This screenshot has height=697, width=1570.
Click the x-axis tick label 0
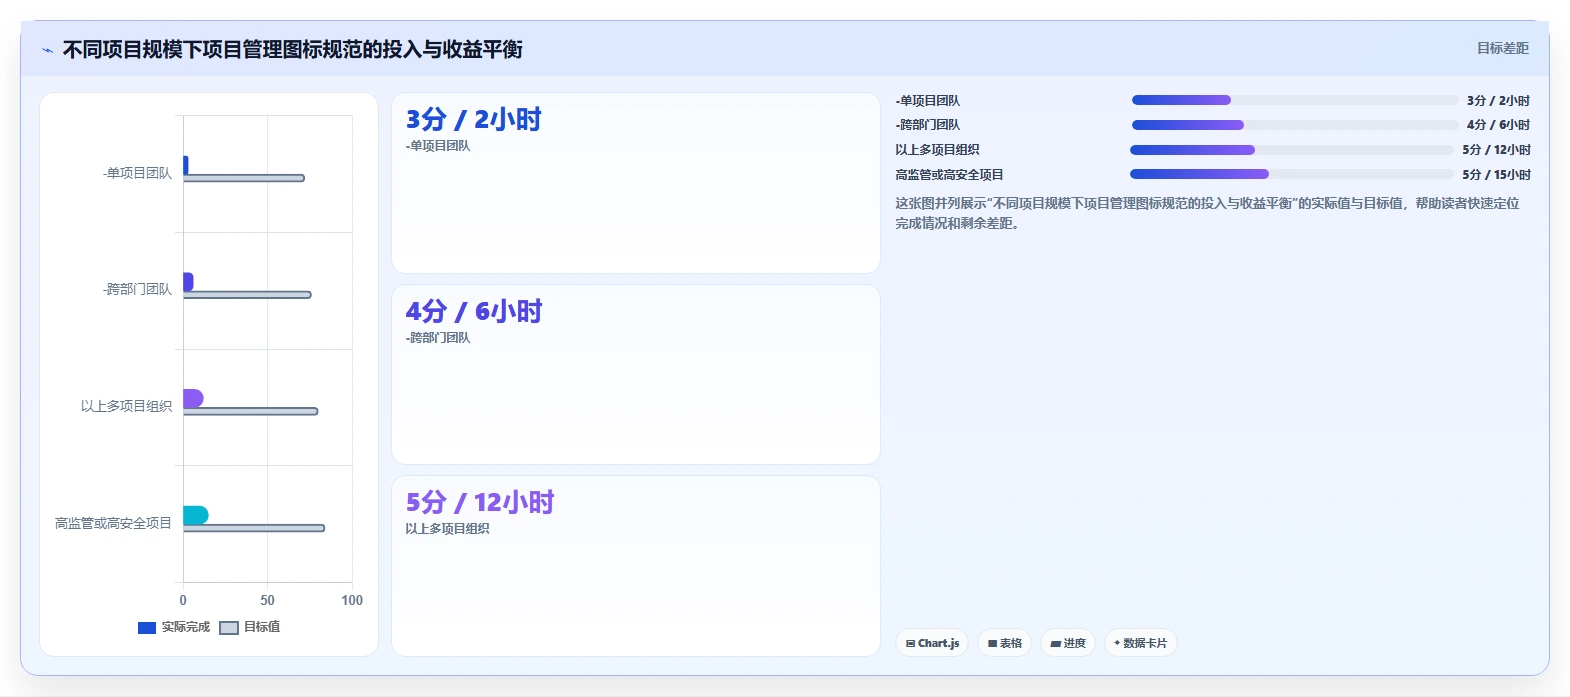[183, 601]
